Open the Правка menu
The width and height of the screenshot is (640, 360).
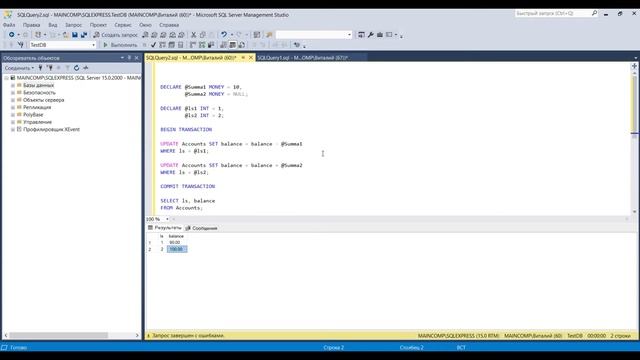click(x=31, y=25)
